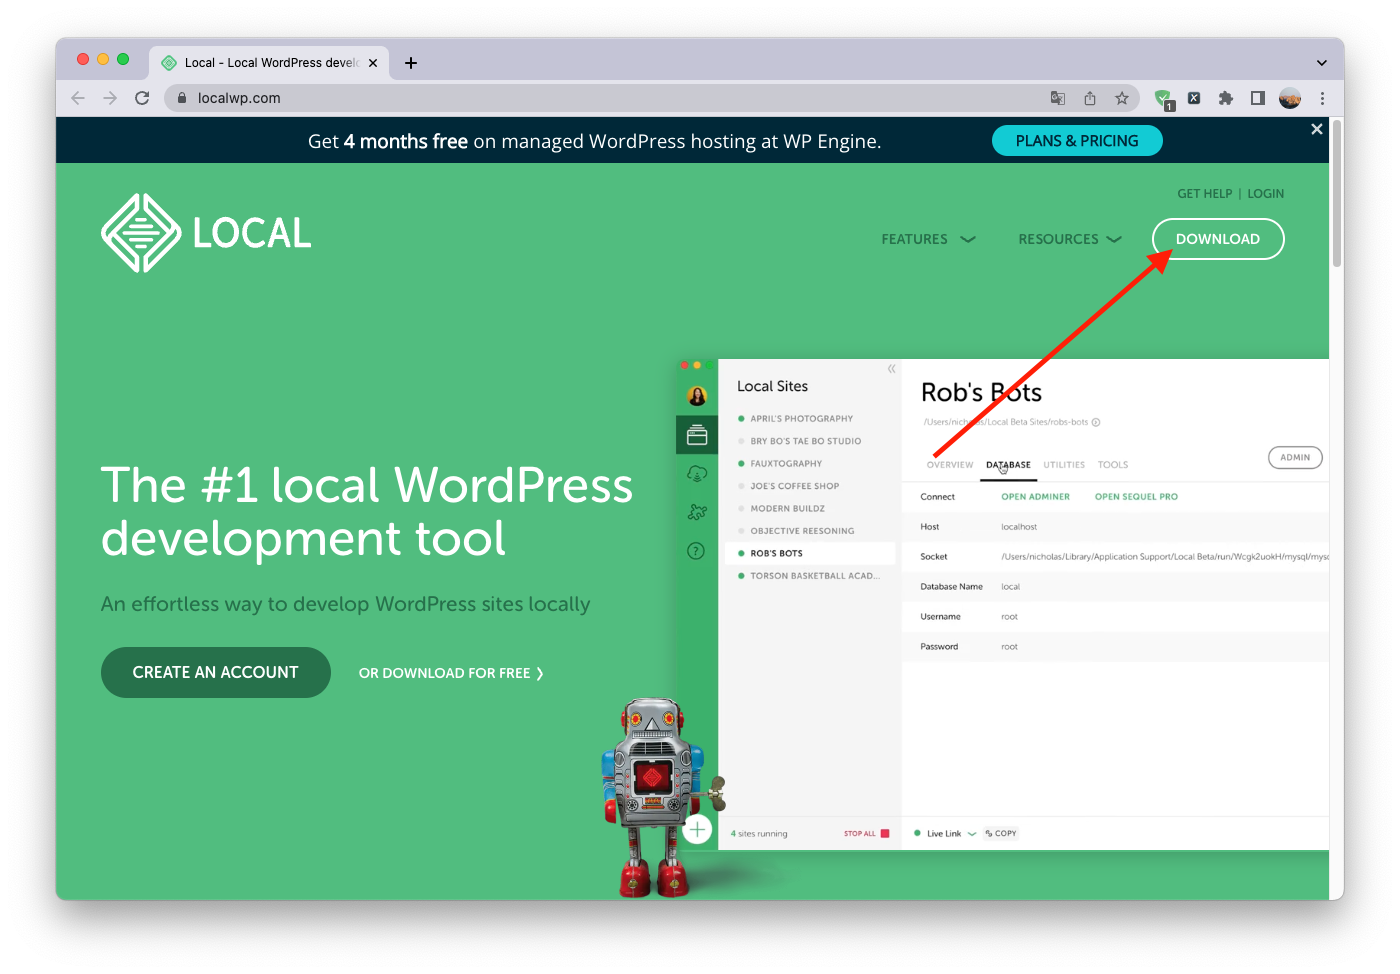This screenshot has height=974, width=1400.
Task: Select the Fauxtography site
Action: pos(786,464)
